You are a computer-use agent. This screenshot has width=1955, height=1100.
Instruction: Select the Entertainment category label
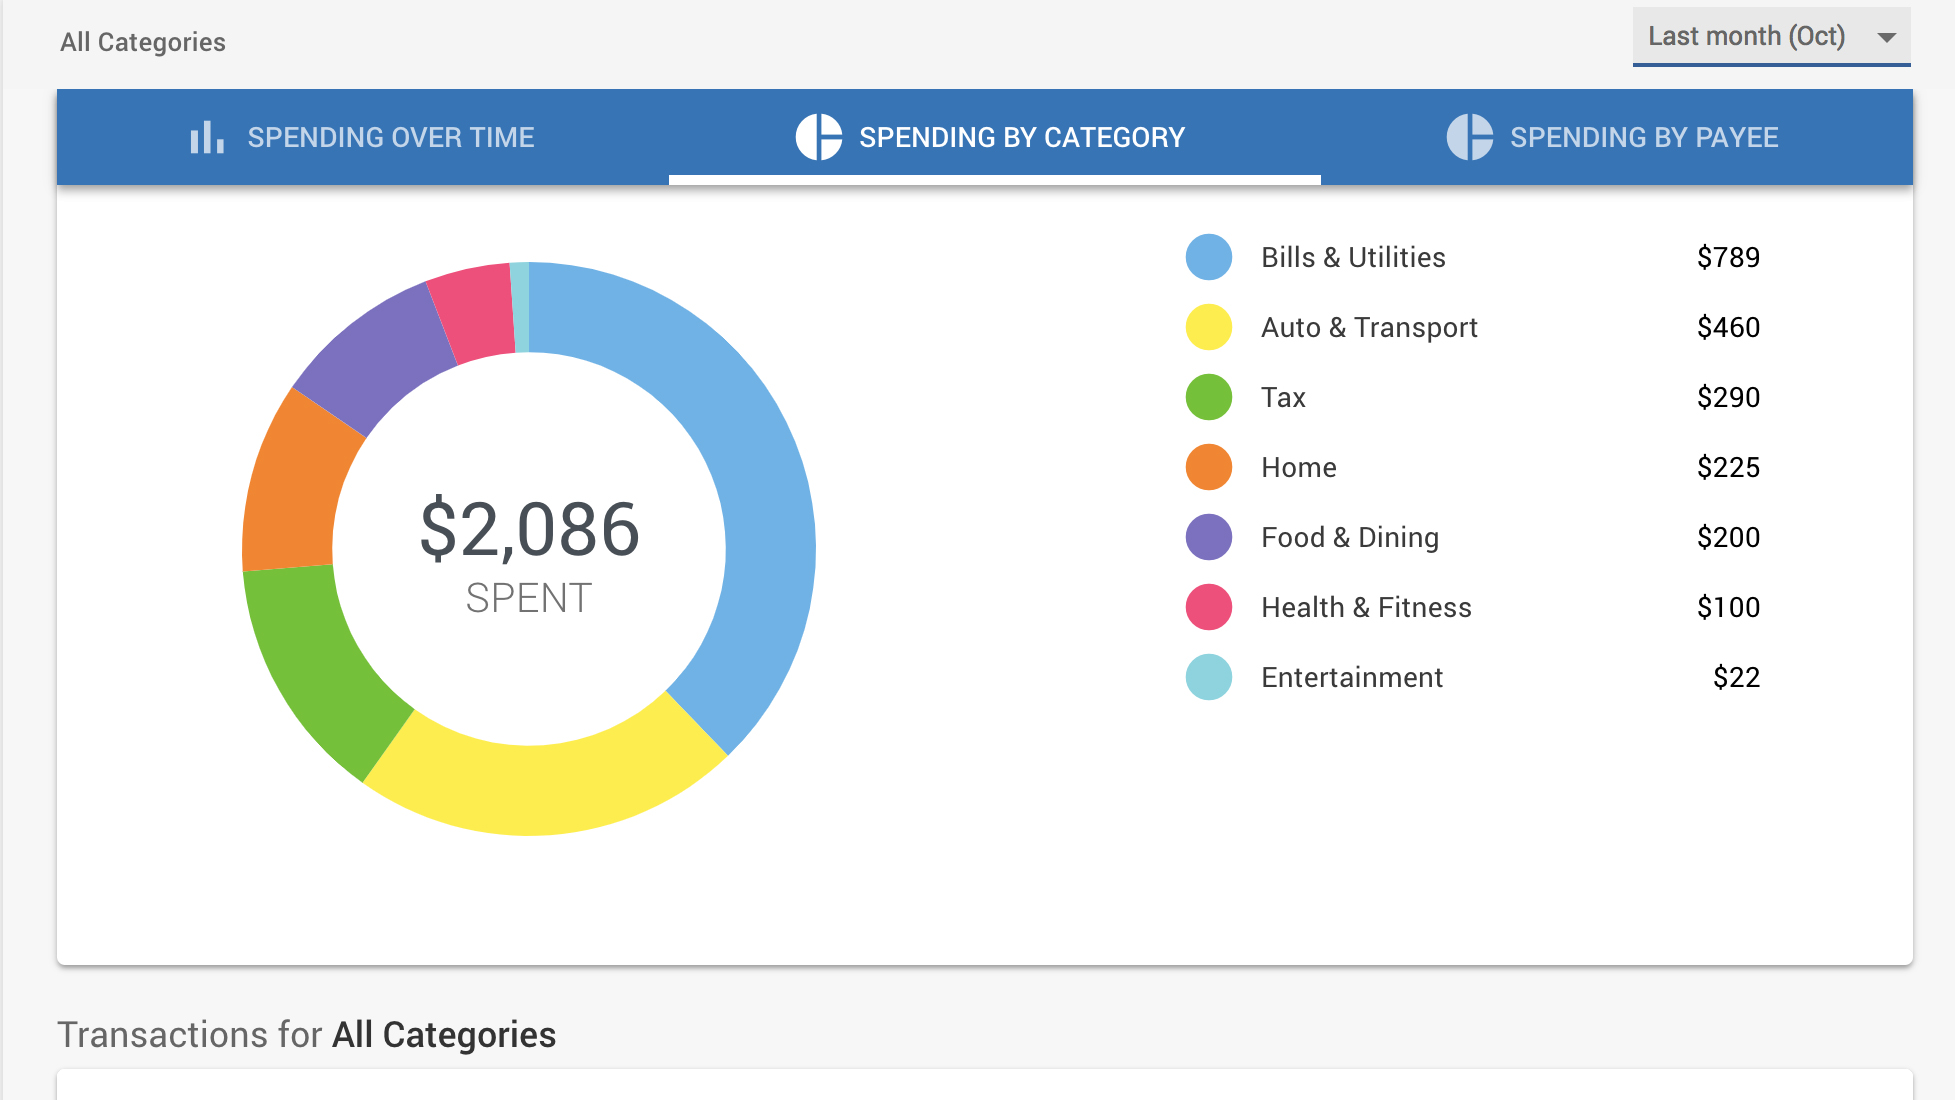[1352, 678]
